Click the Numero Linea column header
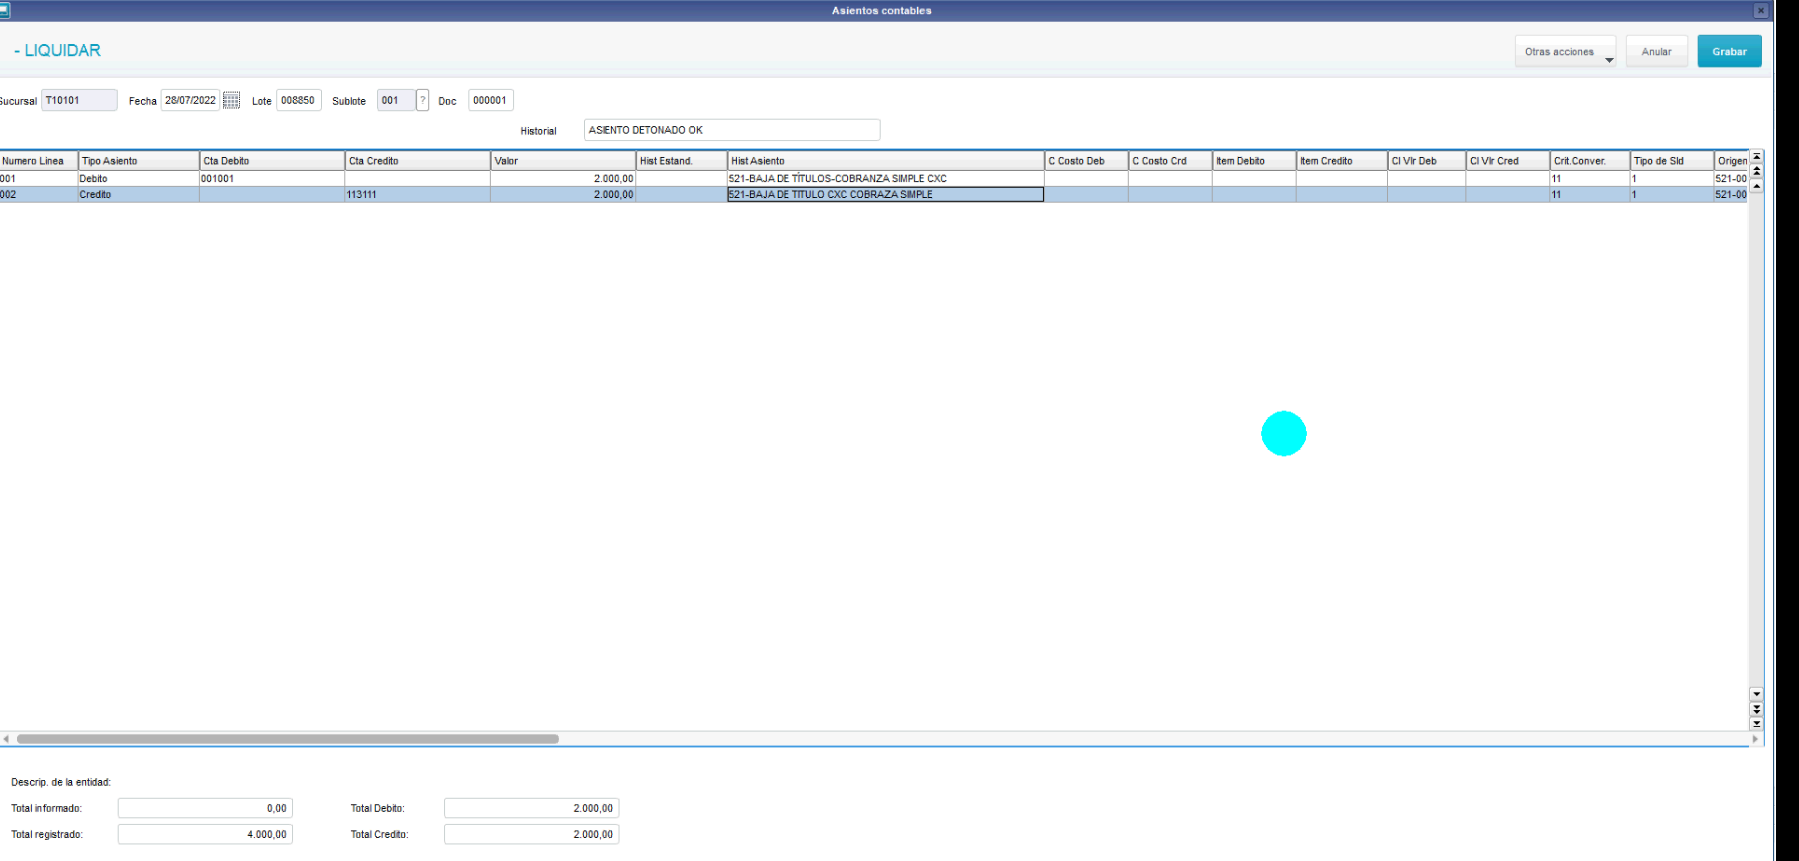The width and height of the screenshot is (1799, 861). [x=39, y=161]
